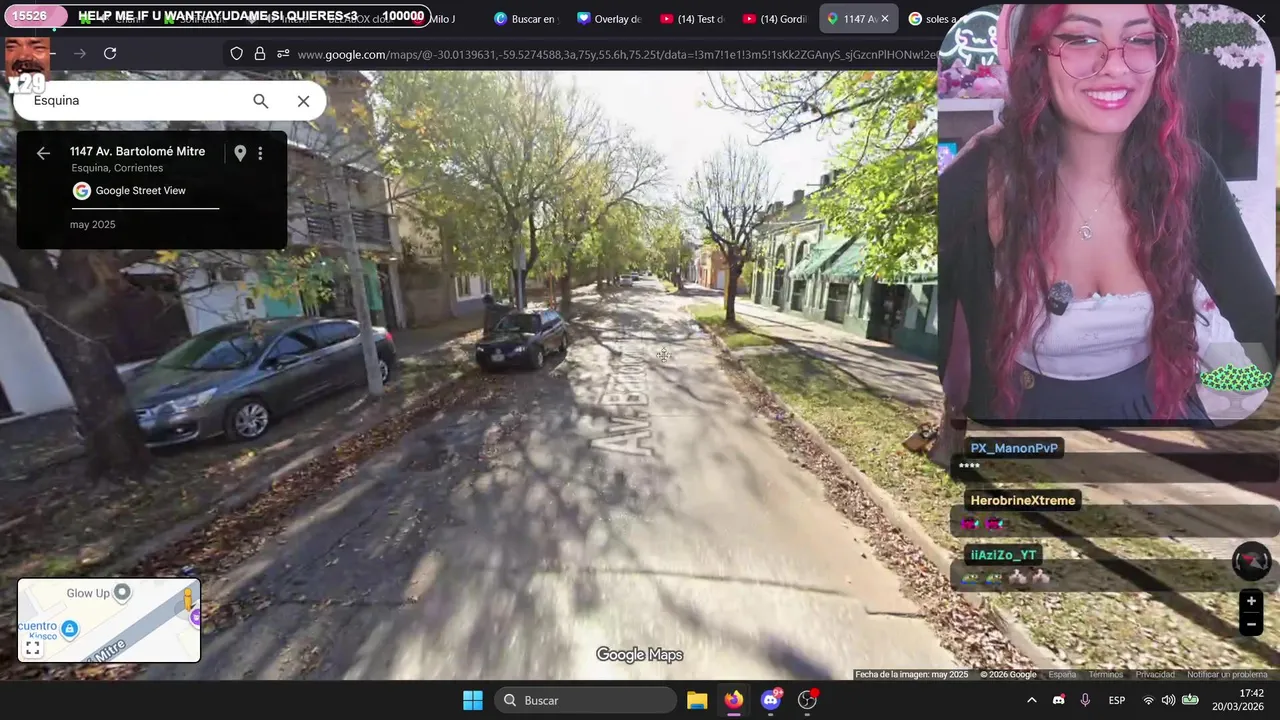Open File Explorer from the taskbar
Image resolution: width=1280 pixels, height=720 pixels.
click(697, 700)
